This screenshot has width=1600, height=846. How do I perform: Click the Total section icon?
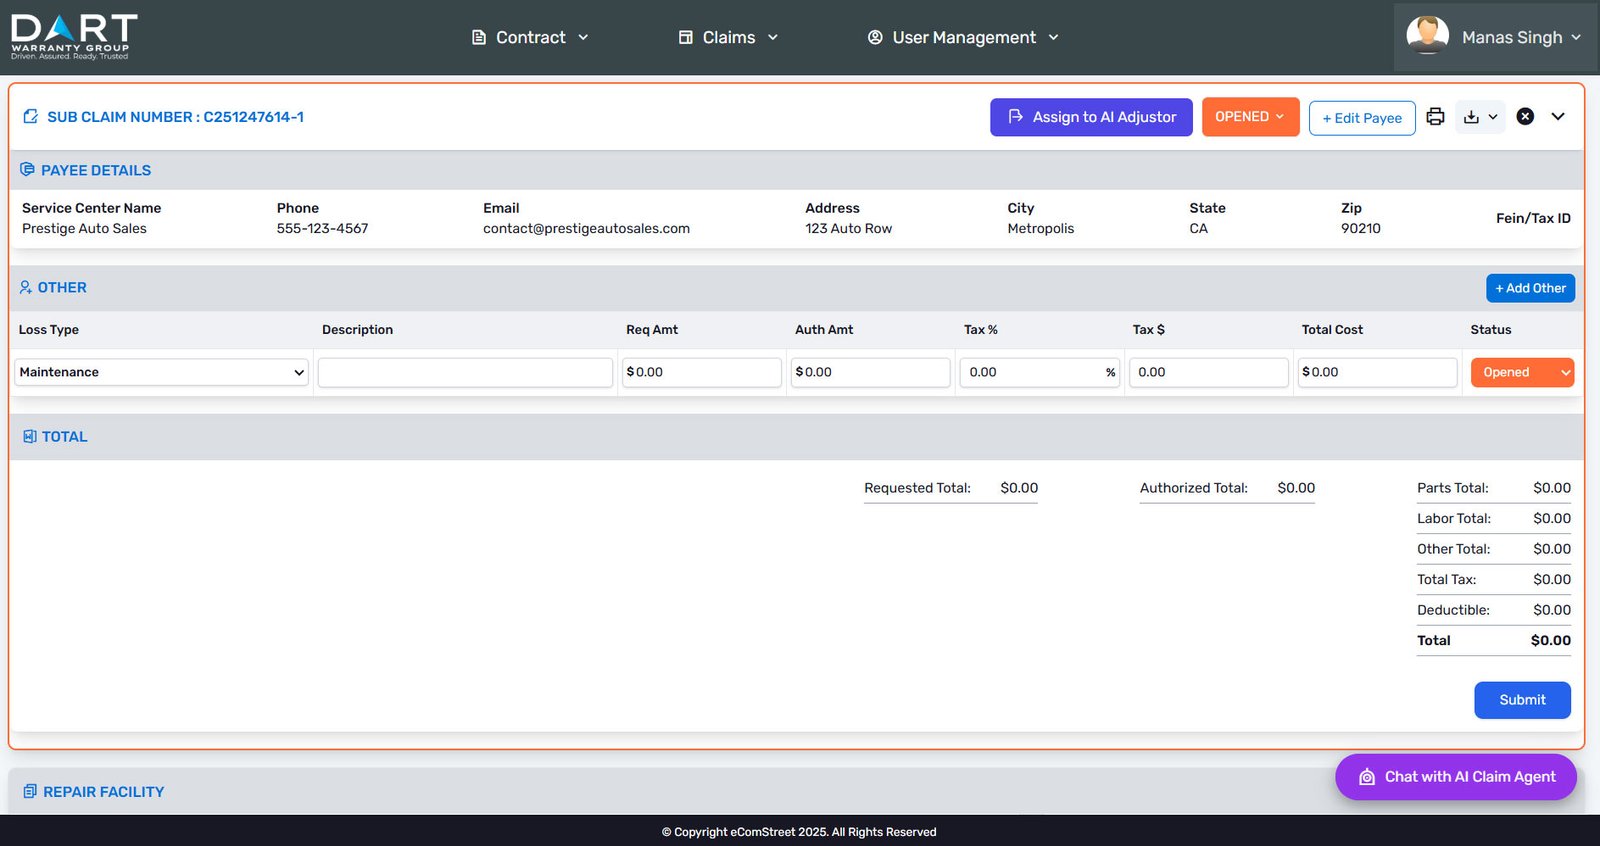[x=30, y=437]
